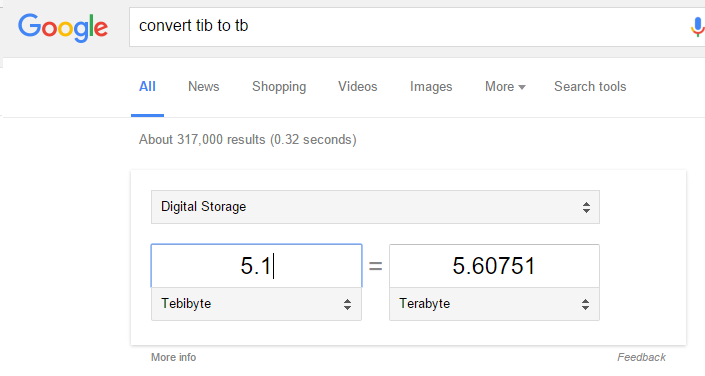Open the Images tab
This screenshot has height=376, width=705.
(431, 86)
